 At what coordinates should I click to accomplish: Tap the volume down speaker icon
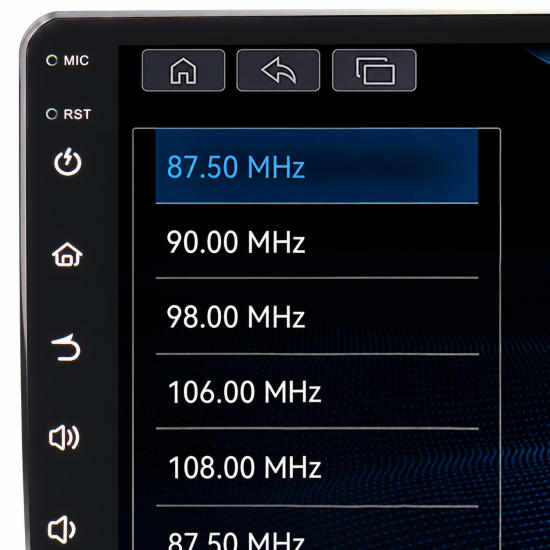[62, 529]
